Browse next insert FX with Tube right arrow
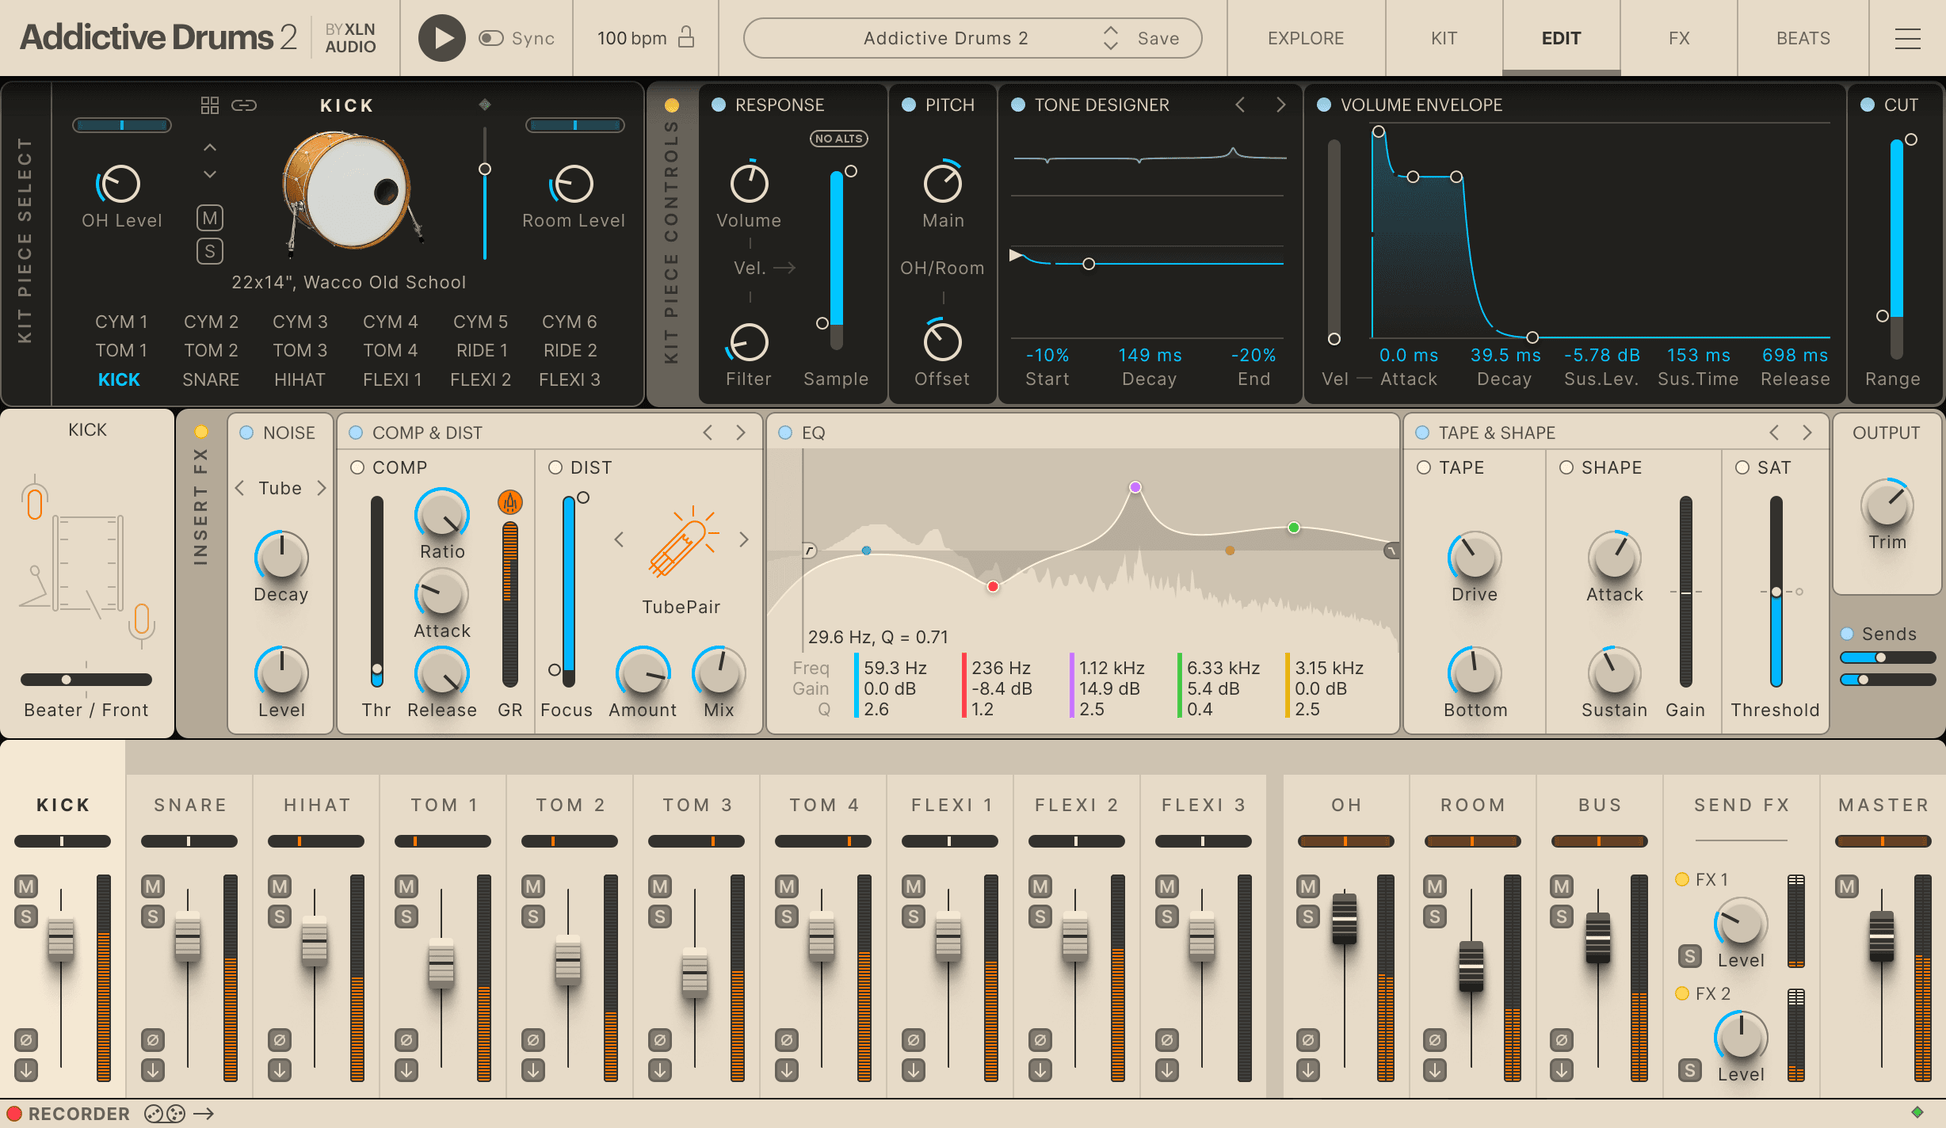 tap(321, 488)
